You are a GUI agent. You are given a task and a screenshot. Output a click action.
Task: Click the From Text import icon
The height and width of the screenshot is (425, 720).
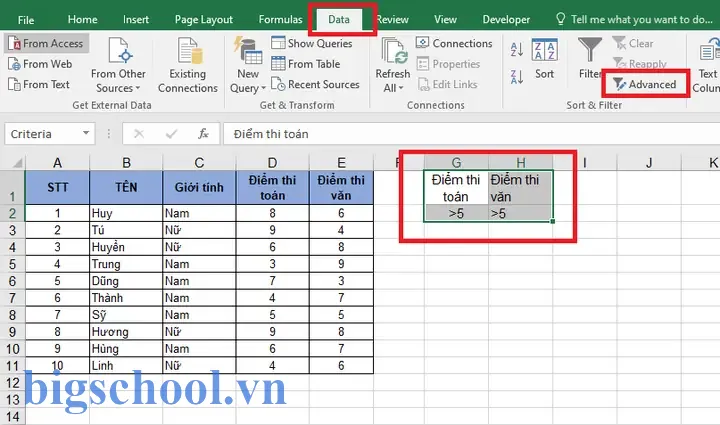pos(14,84)
